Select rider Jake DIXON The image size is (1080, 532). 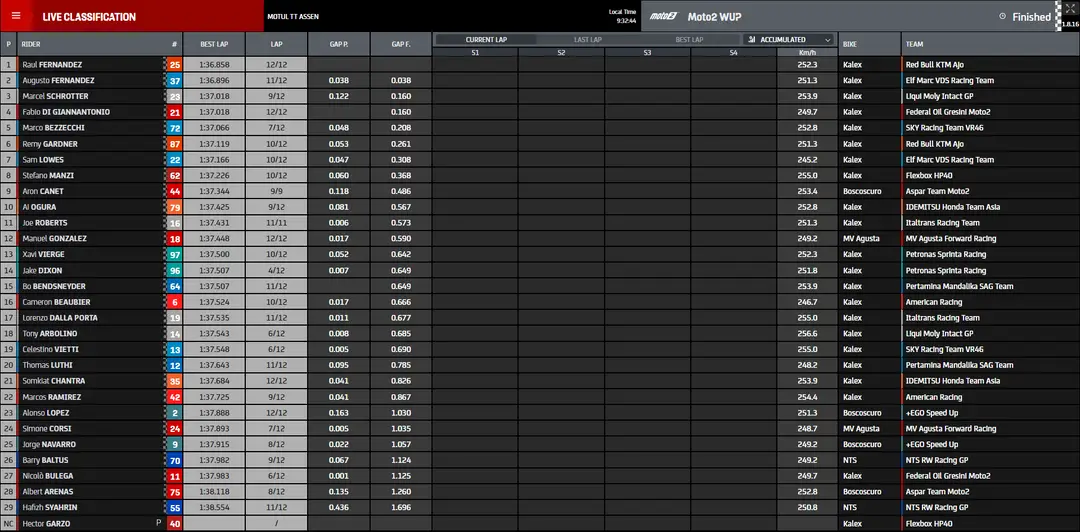[44, 270]
